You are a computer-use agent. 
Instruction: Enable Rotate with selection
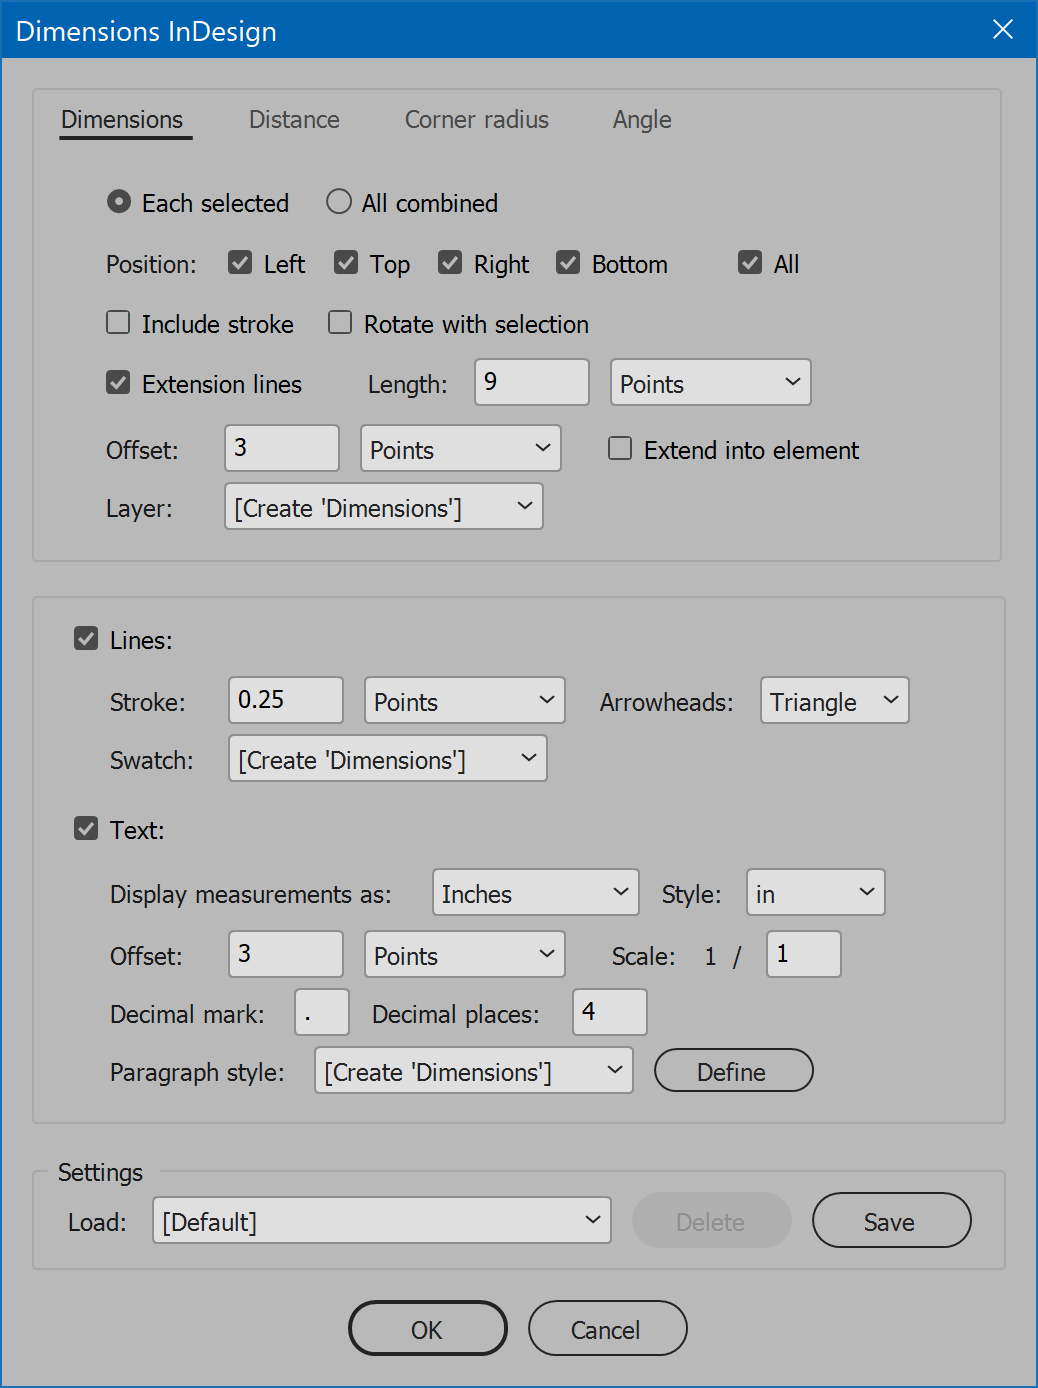tap(340, 323)
